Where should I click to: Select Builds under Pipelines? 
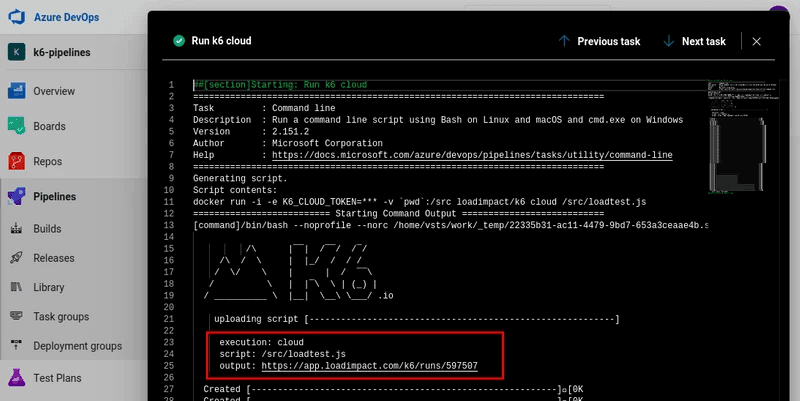click(47, 229)
